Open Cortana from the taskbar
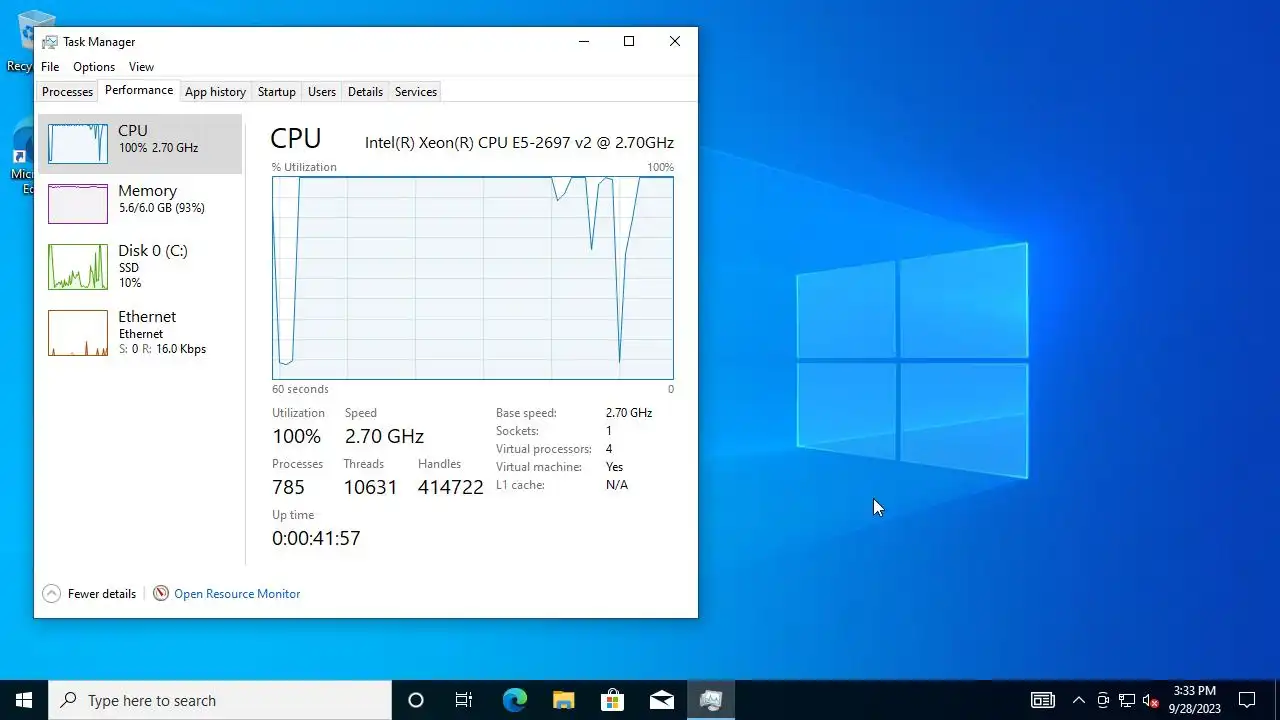1280x720 pixels. point(416,700)
